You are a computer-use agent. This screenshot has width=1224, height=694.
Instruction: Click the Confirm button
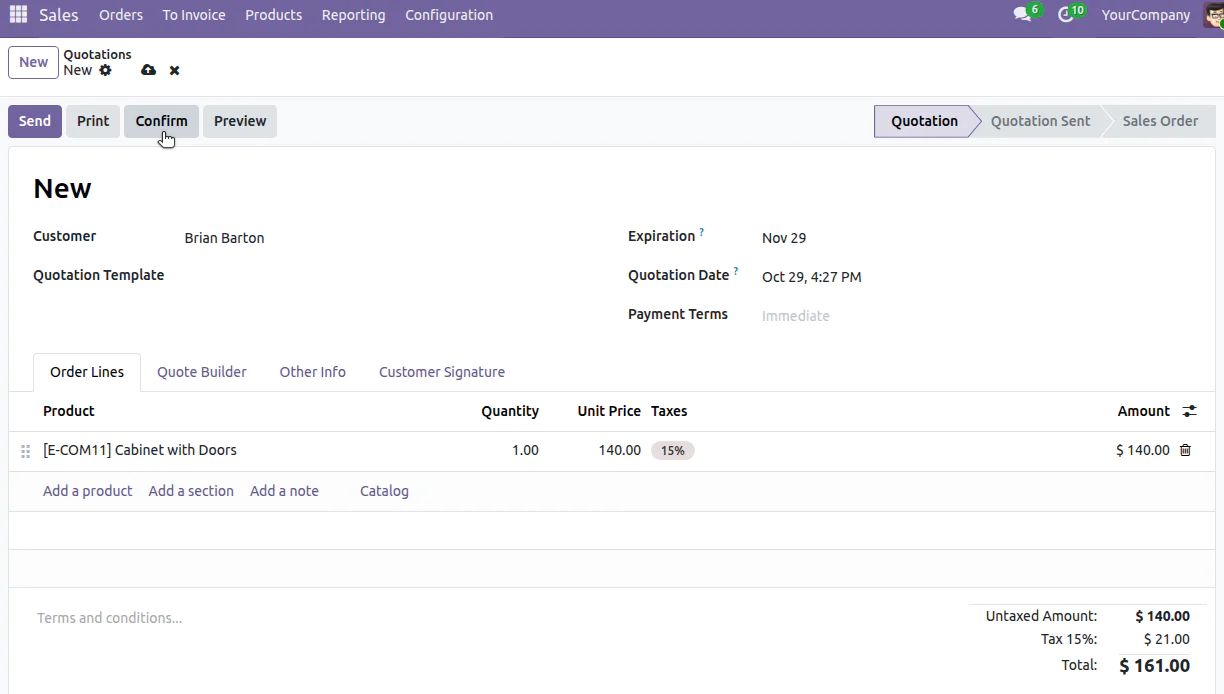click(x=161, y=121)
